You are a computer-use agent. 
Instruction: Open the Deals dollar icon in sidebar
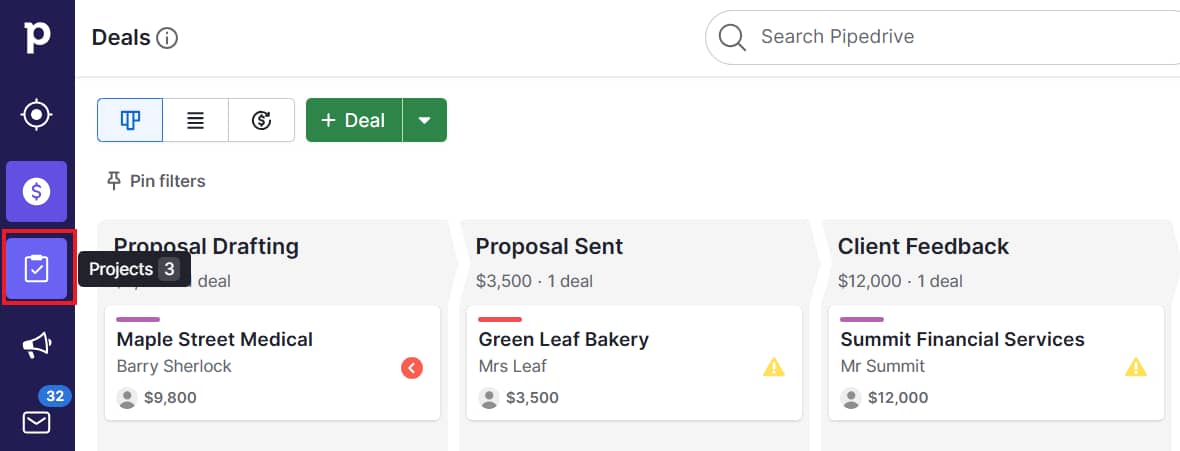(x=37, y=191)
